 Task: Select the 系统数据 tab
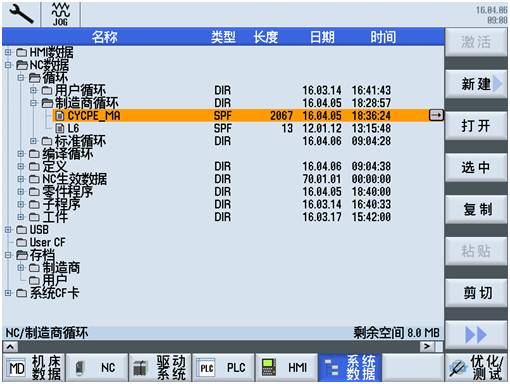350,368
